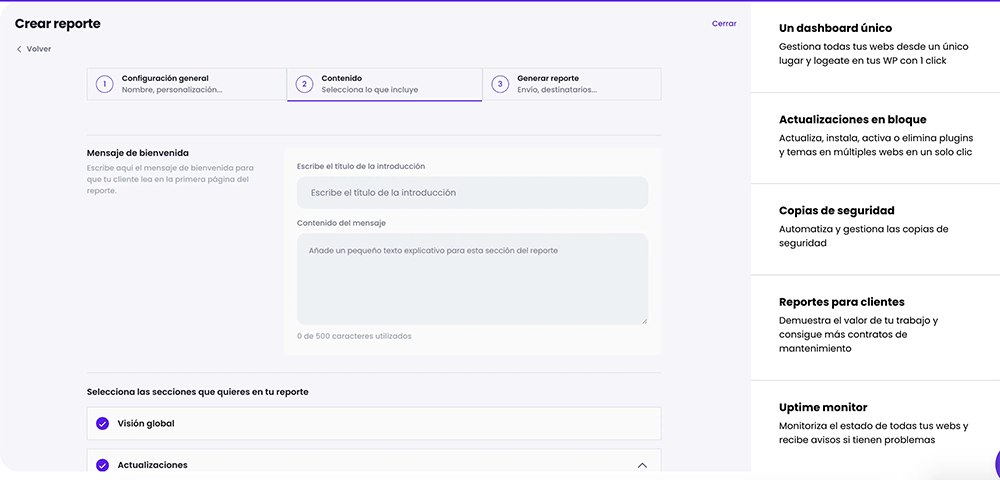Grab the textarea resize handle corner
The image size is (1000, 480).
[644, 321]
